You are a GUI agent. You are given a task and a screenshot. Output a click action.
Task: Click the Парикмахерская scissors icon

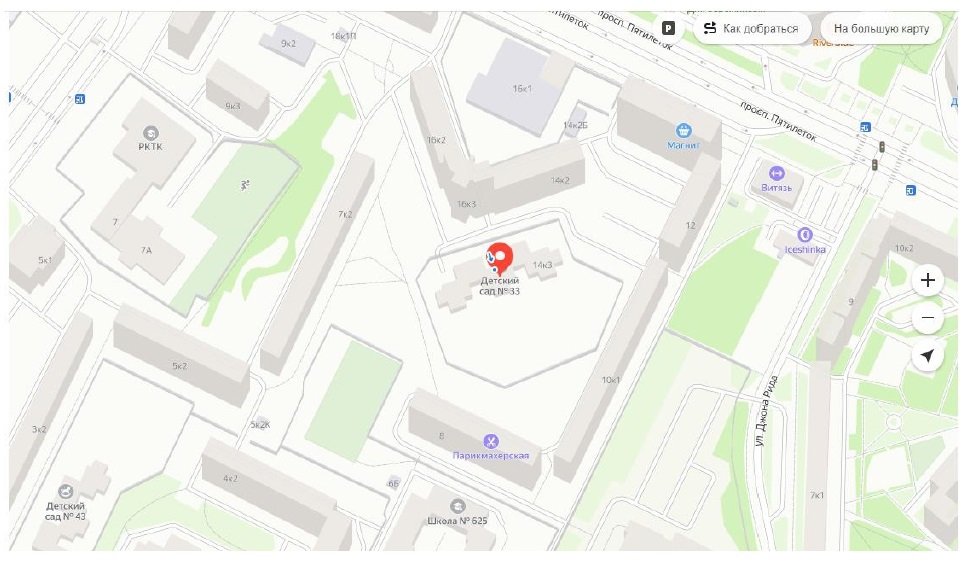coord(491,441)
